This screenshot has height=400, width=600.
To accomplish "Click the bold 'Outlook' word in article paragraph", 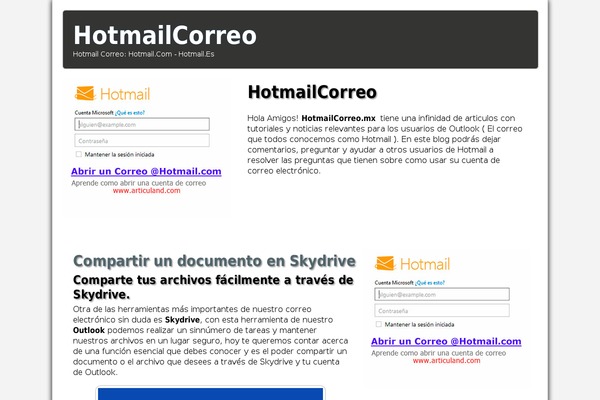I will point(89,330).
